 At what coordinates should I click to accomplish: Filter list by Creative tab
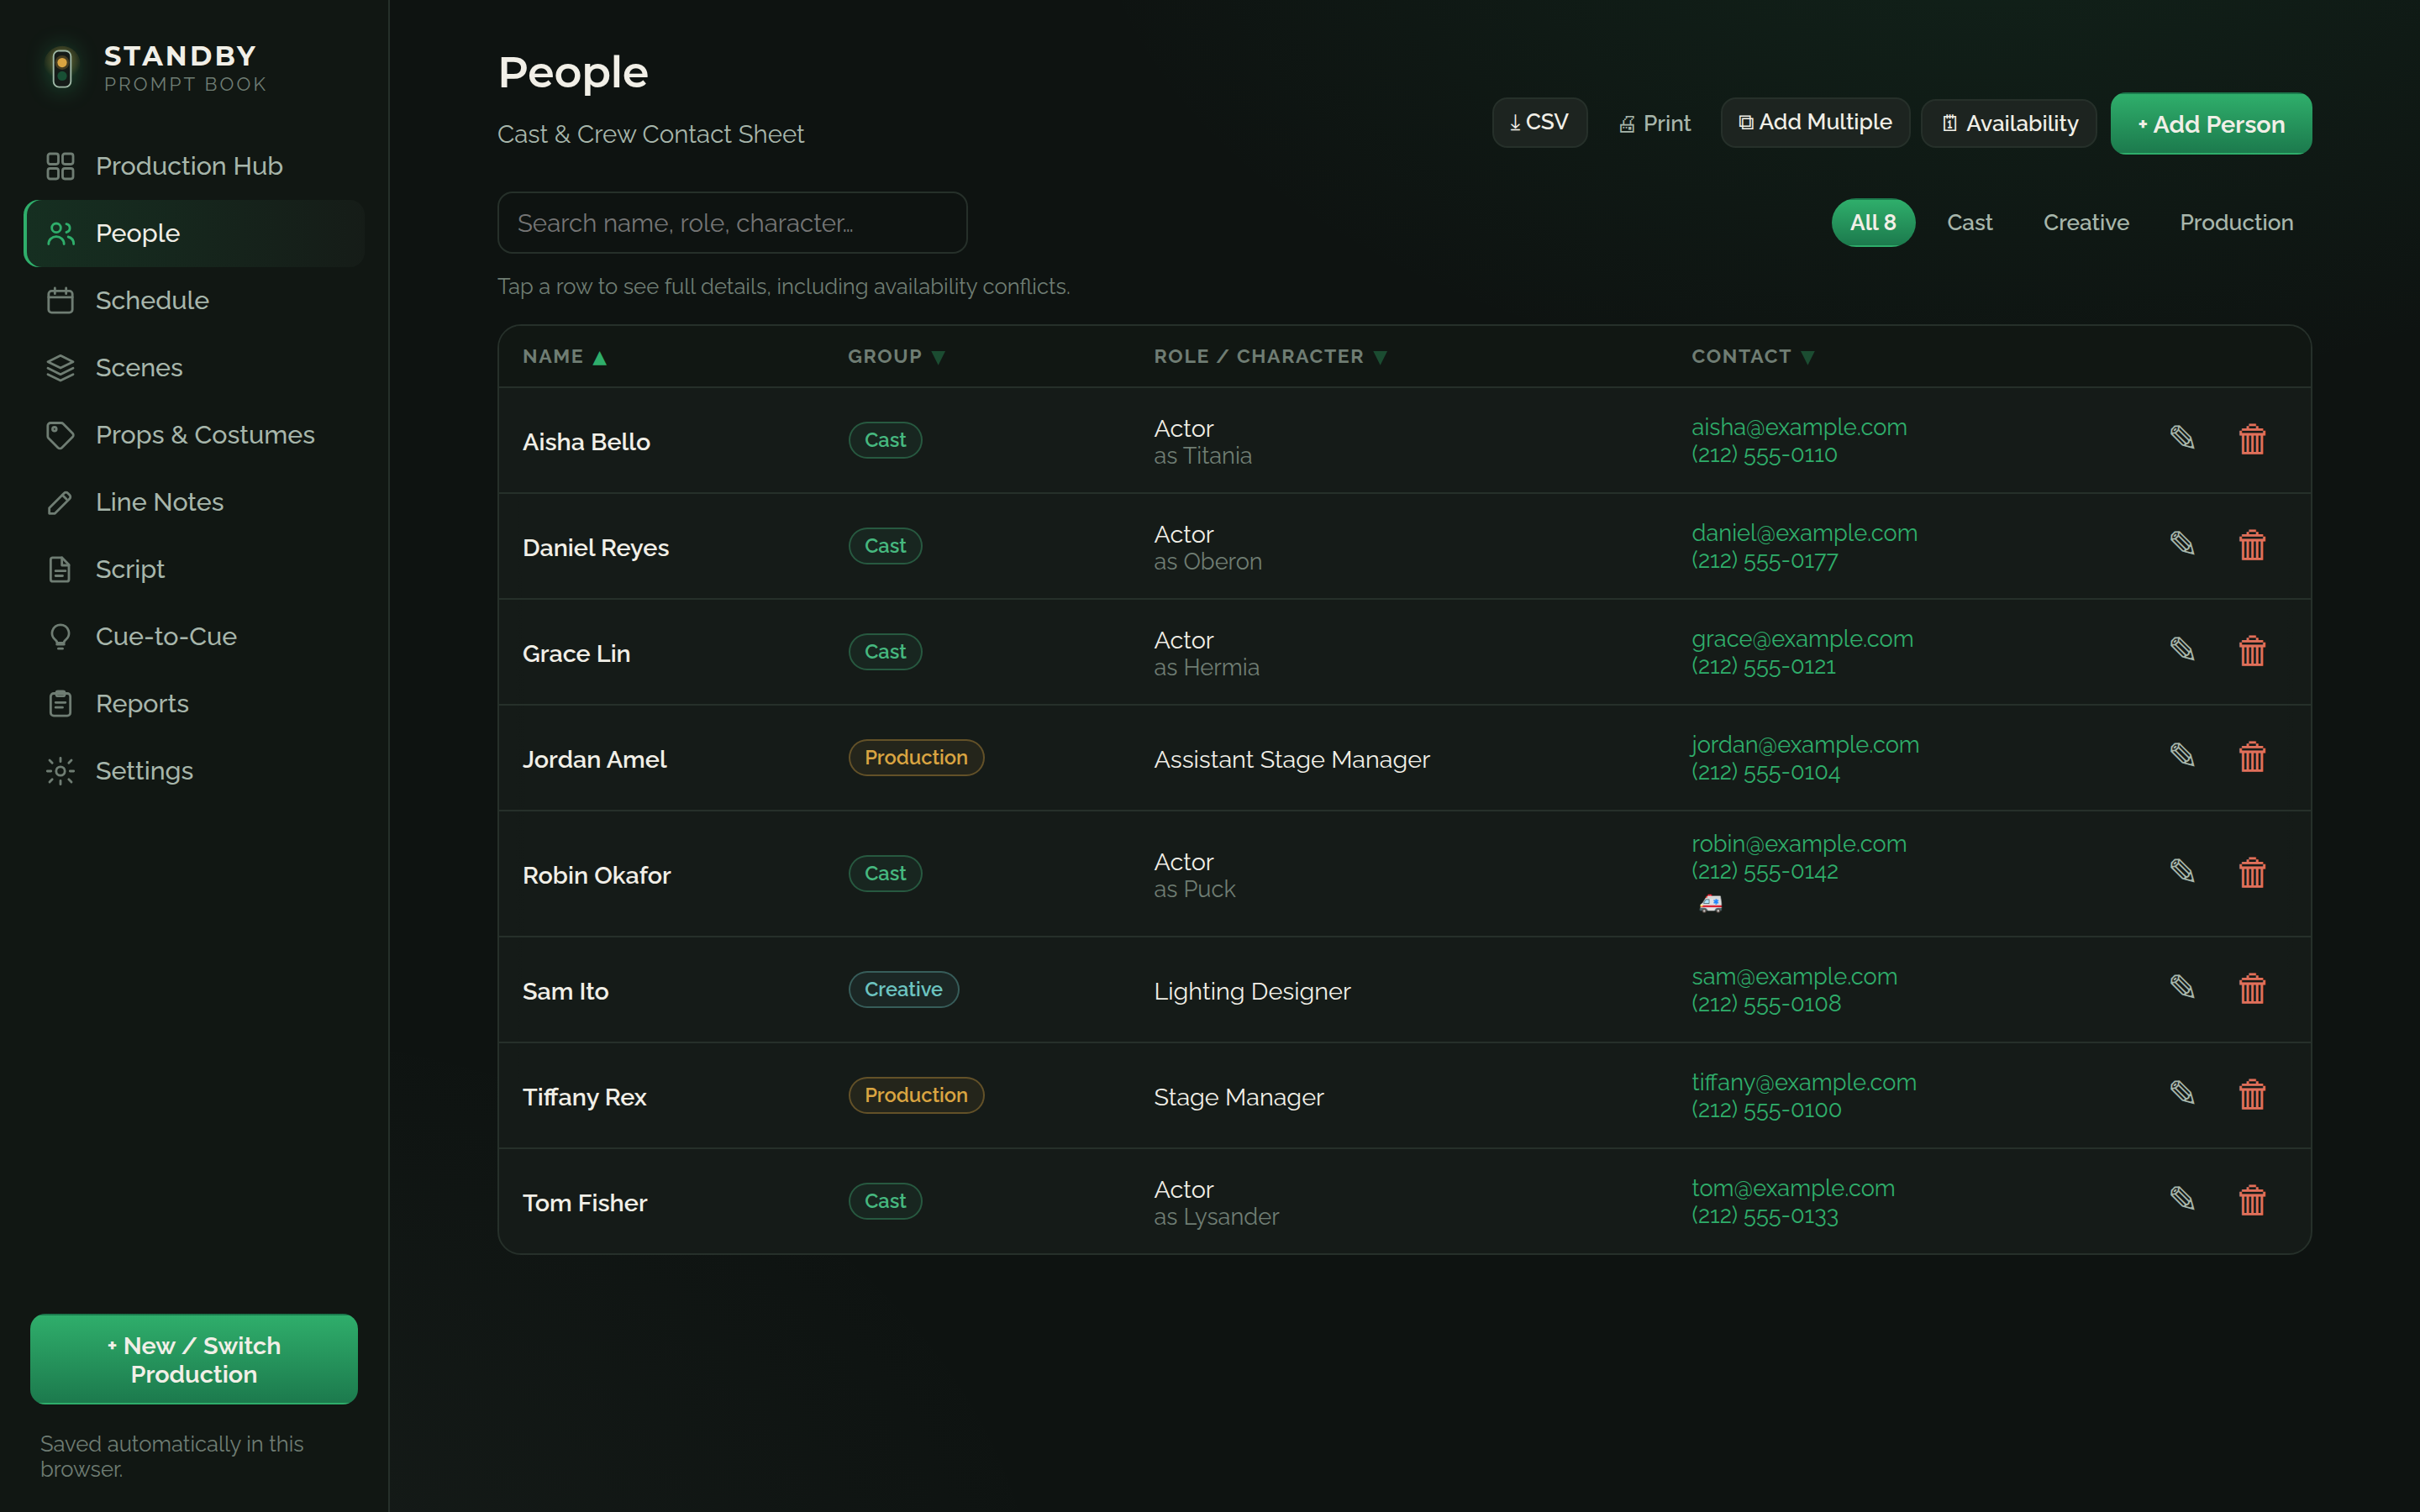2086,223
